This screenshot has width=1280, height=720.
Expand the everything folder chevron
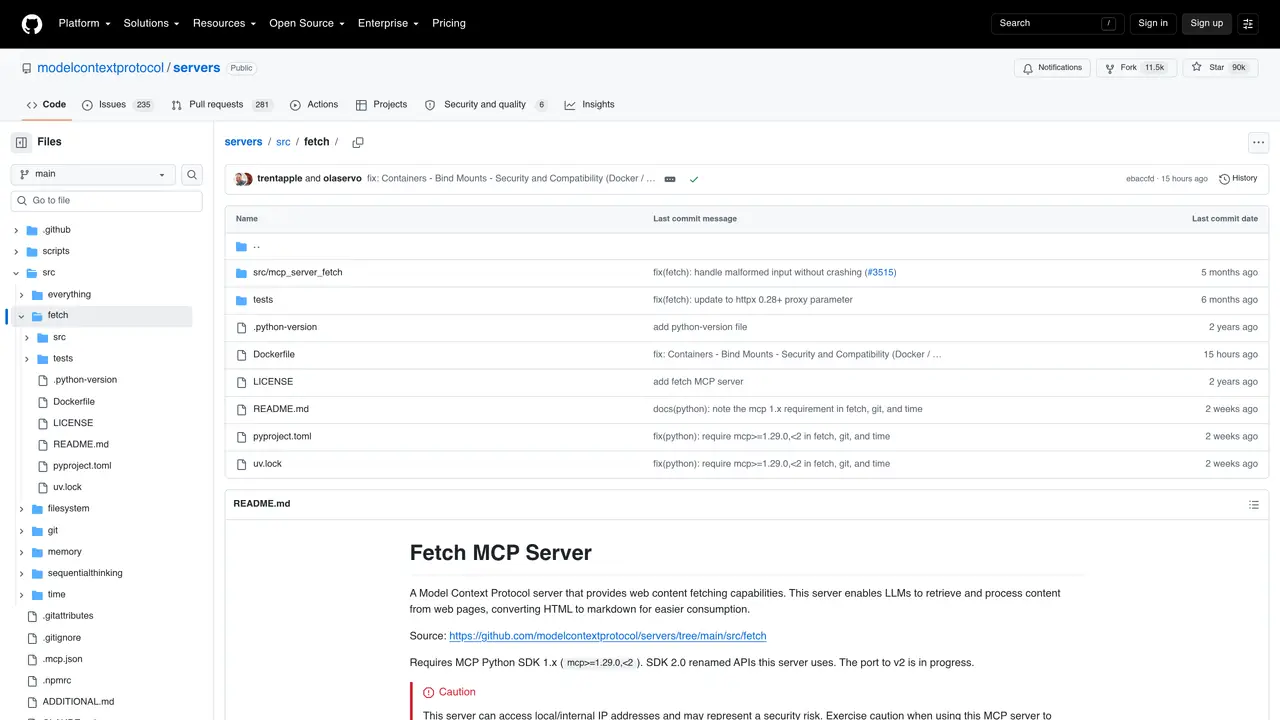[21, 295]
